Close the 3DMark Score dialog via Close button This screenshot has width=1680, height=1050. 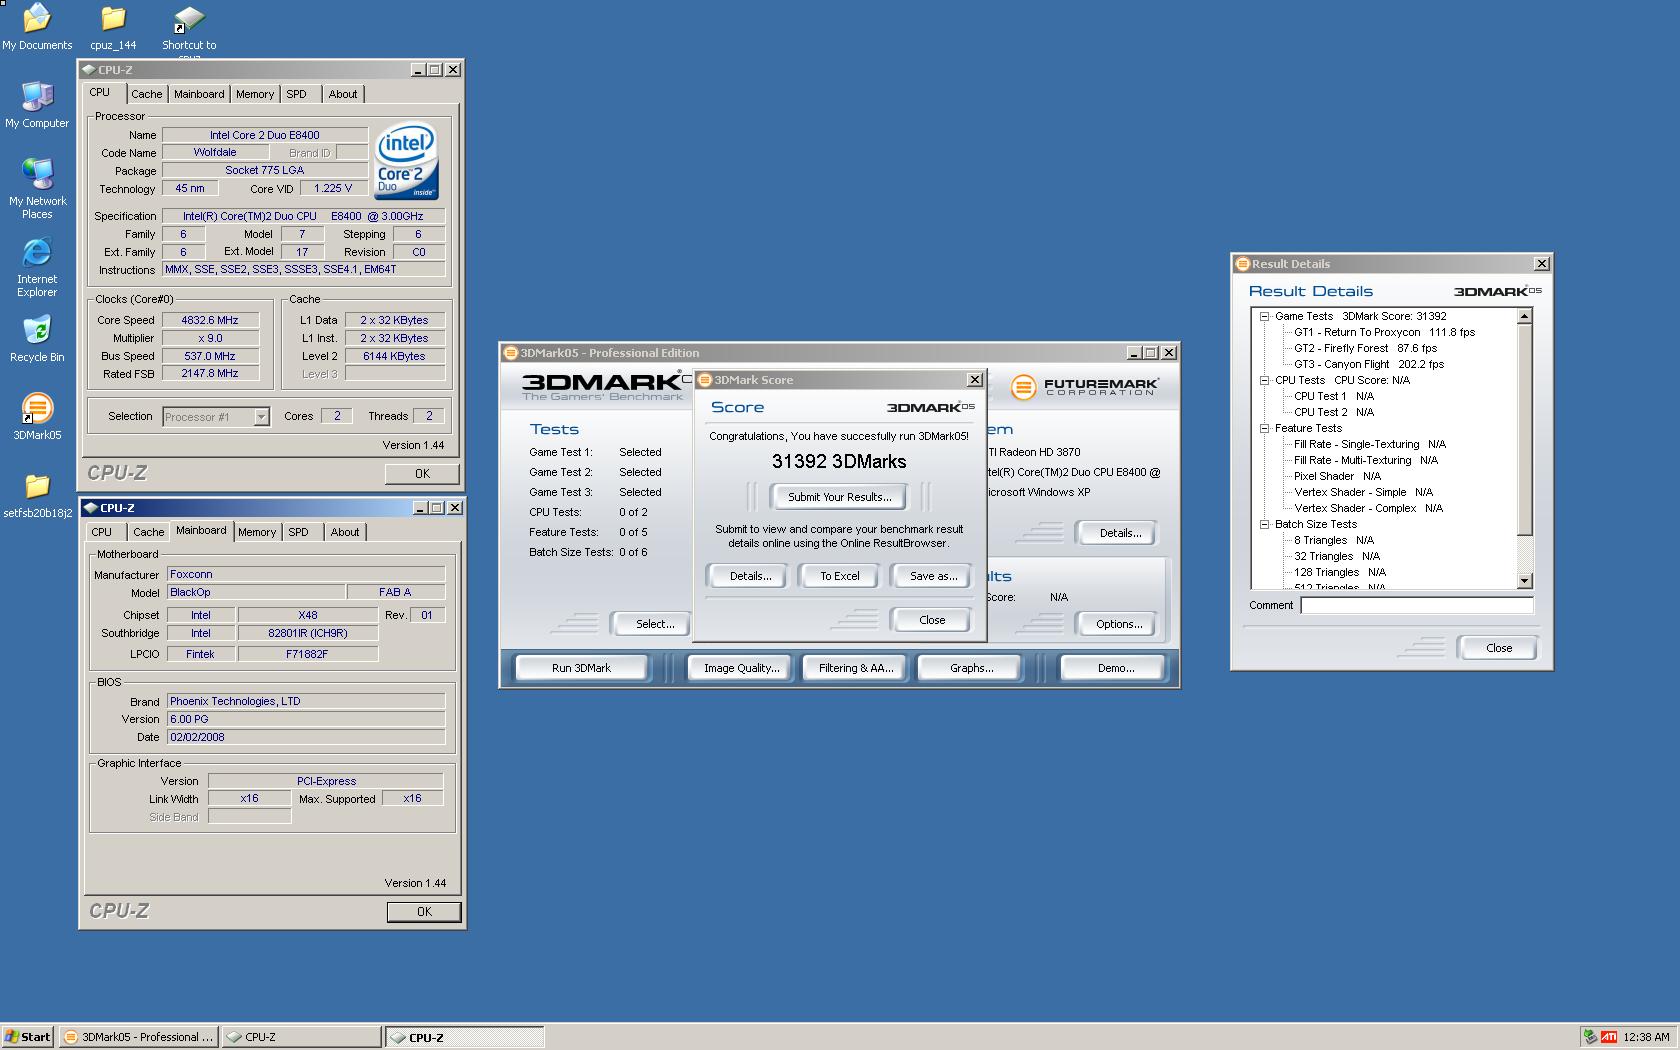931,620
